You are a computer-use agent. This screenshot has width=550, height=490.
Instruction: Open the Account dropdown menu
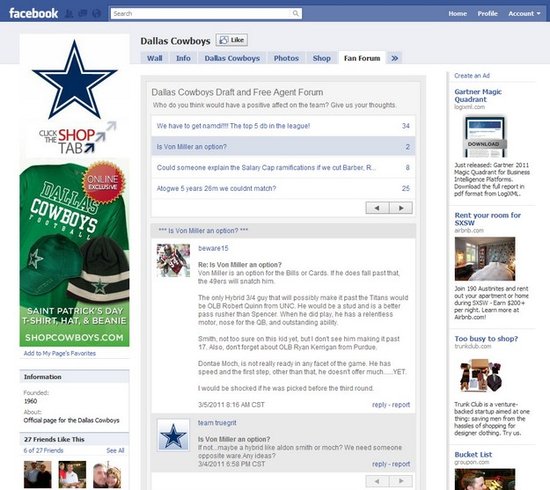(x=524, y=14)
